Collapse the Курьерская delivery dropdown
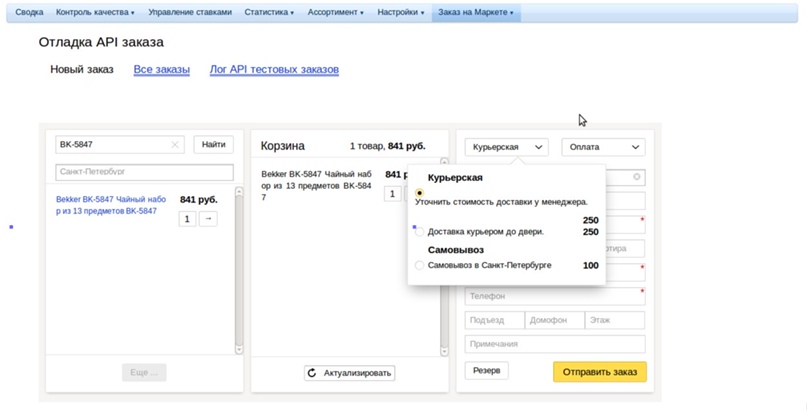This screenshot has width=807, height=410. (506, 147)
